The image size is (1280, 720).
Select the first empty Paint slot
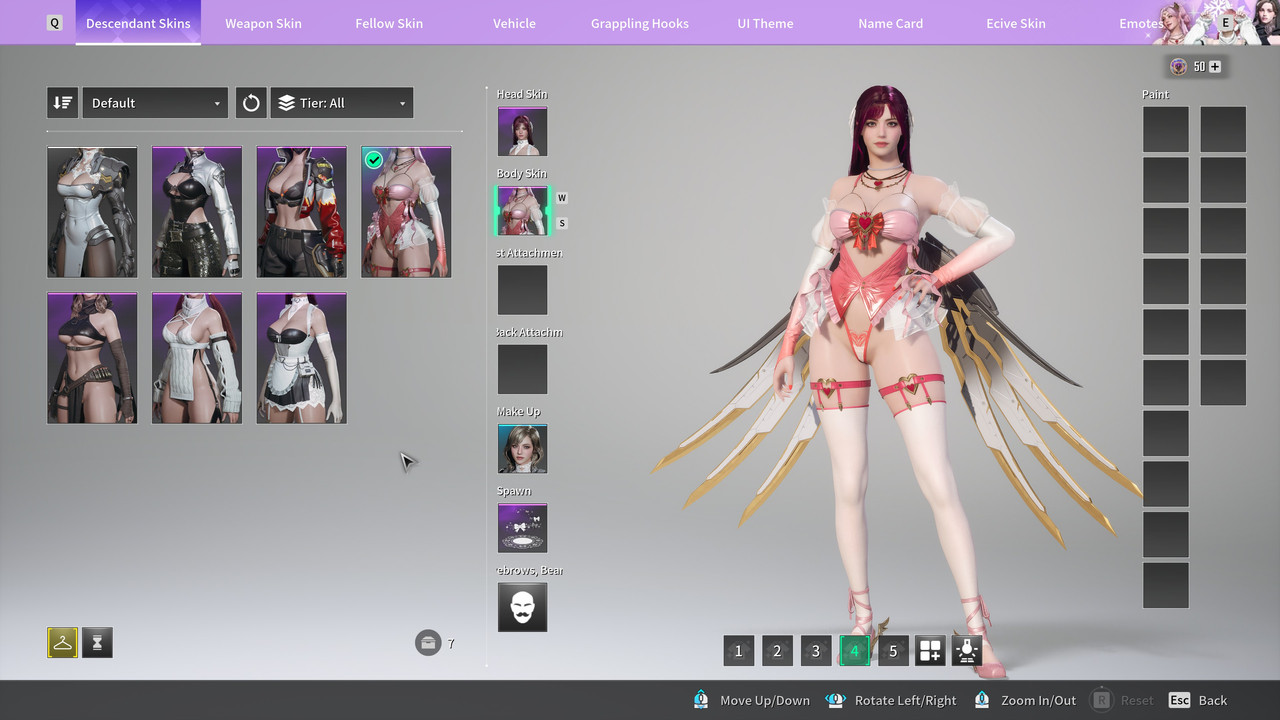pyautogui.click(x=1166, y=130)
